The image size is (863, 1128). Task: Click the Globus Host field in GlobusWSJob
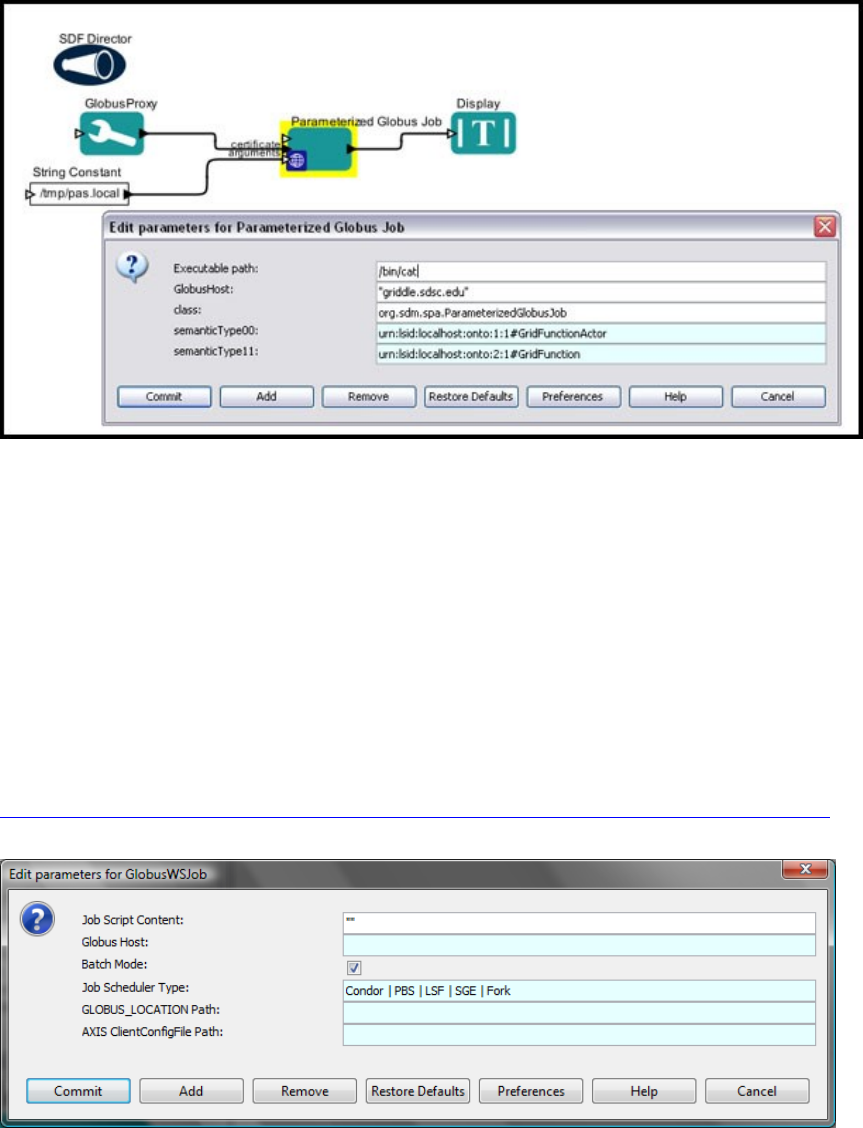[579, 945]
